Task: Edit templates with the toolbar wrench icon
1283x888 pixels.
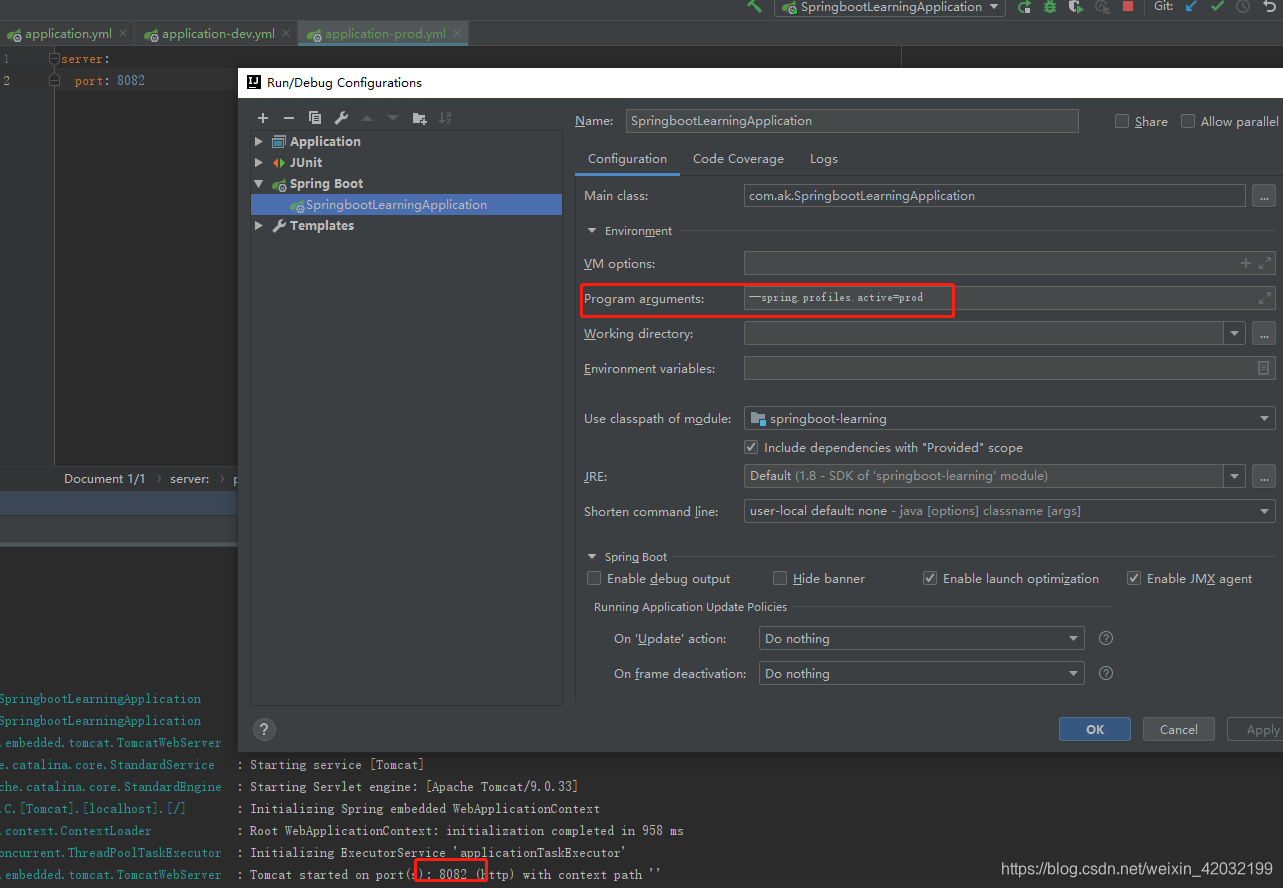Action: [x=341, y=118]
